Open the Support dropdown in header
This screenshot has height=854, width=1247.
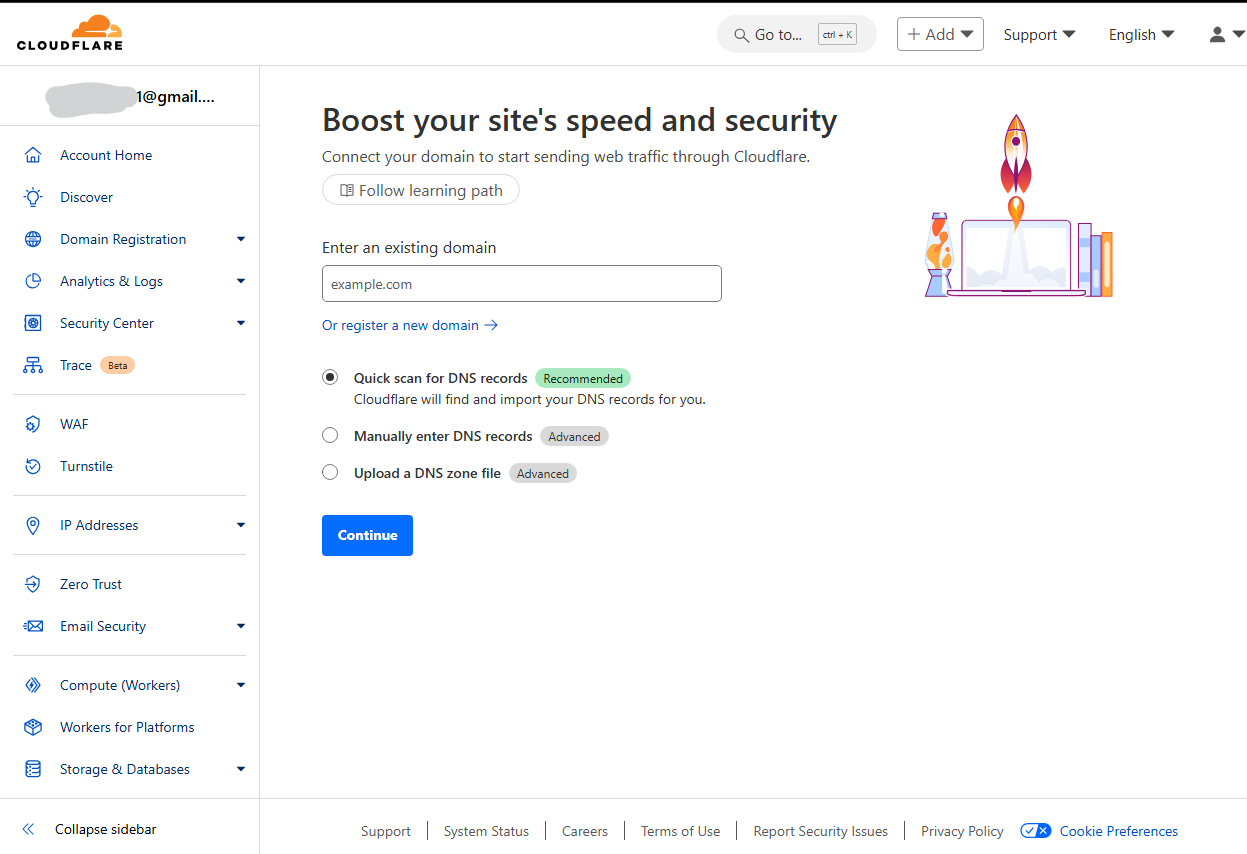1040,34
